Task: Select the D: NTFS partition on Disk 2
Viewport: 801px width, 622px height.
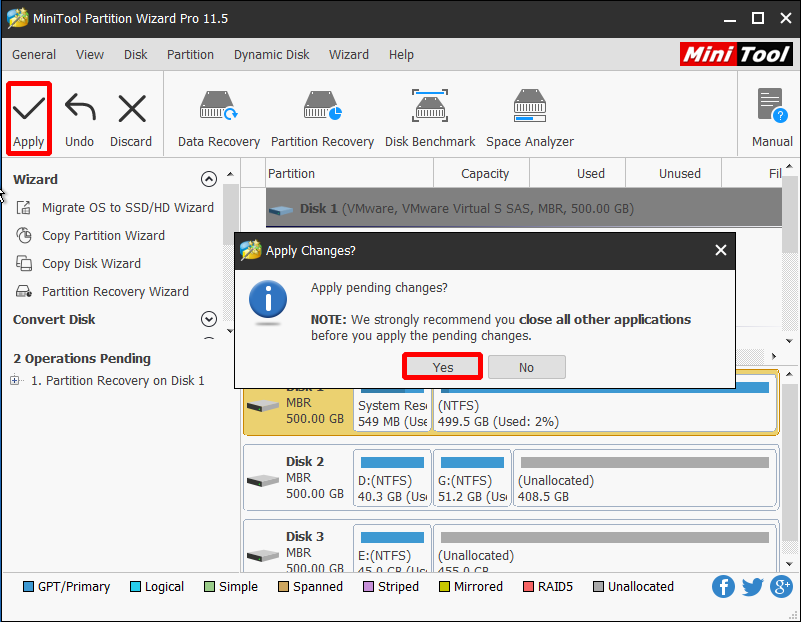Action: [x=392, y=478]
